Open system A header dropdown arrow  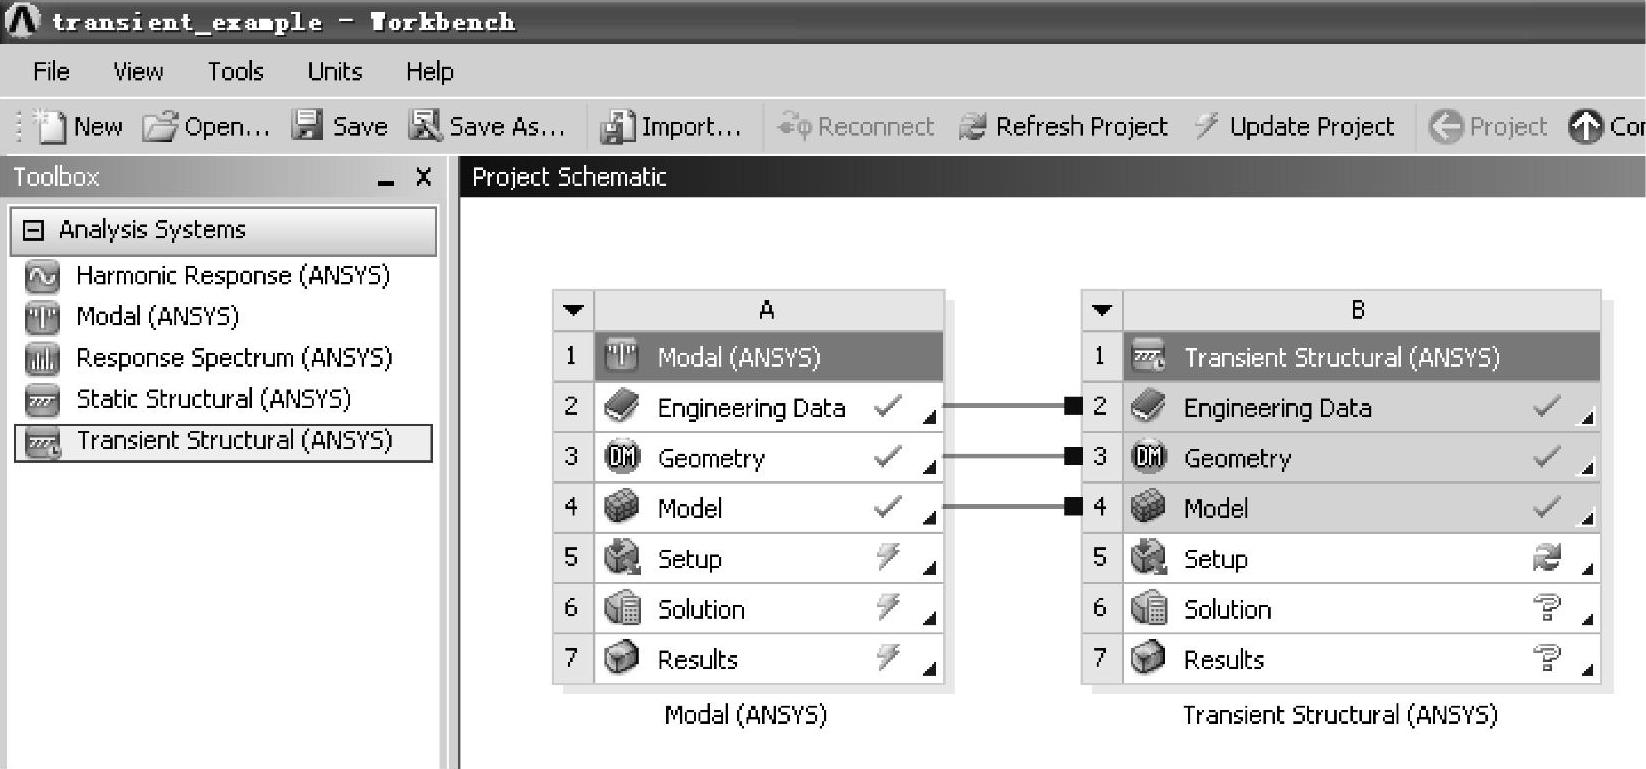pos(573,310)
